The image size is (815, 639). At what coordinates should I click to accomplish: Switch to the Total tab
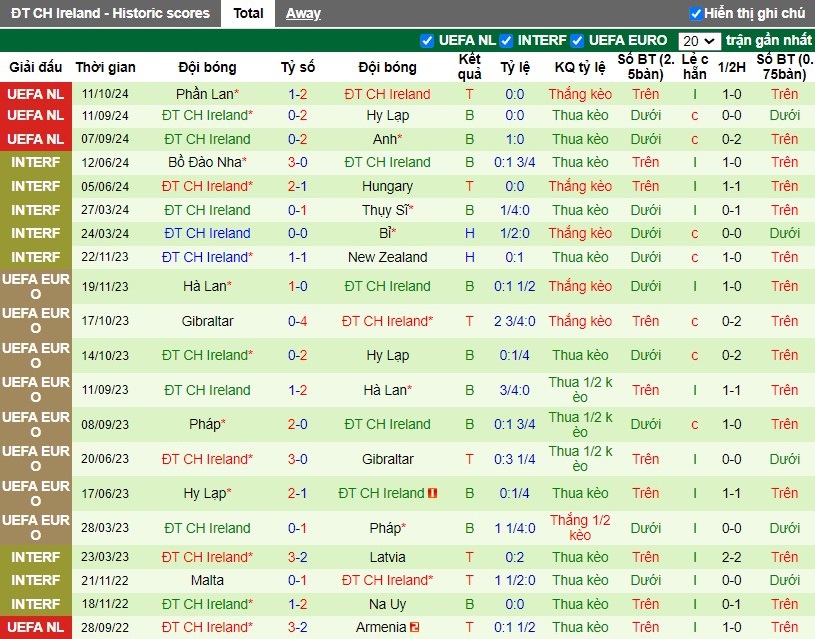[248, 14]
